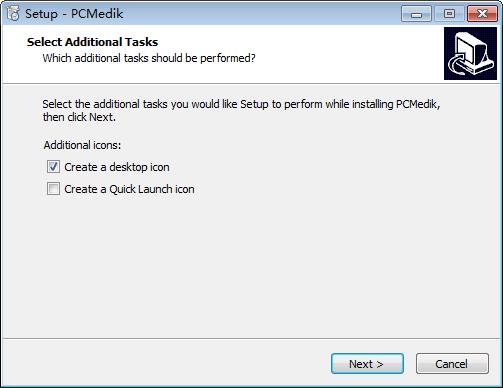Click the "Select Additional Tasks" heading
The width and height of the screenshot is (503, 388).
(92, 42)
